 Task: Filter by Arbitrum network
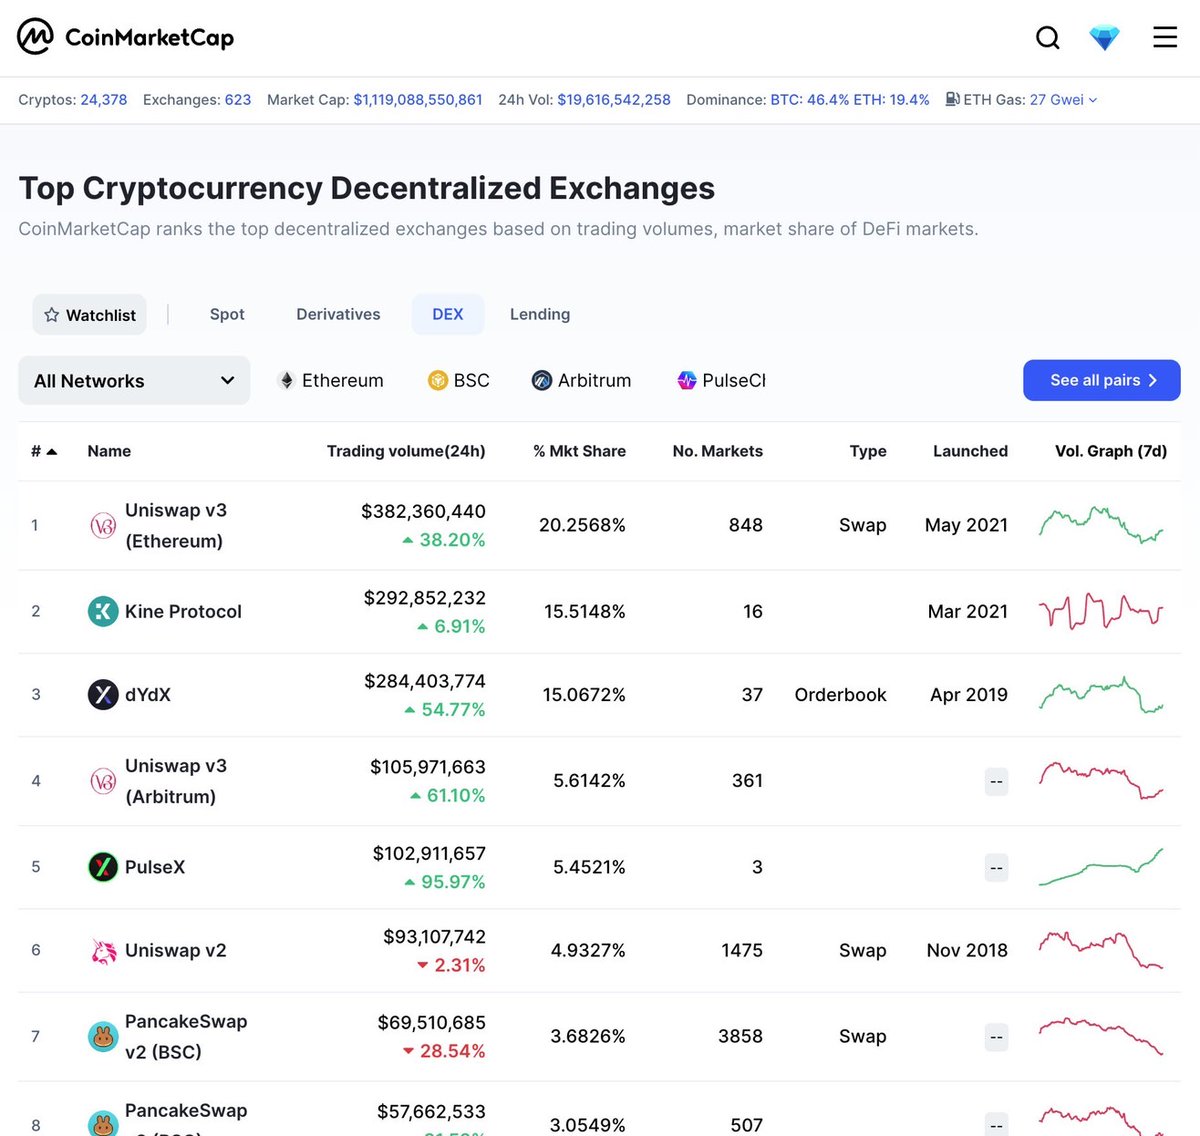pos(581,381)
